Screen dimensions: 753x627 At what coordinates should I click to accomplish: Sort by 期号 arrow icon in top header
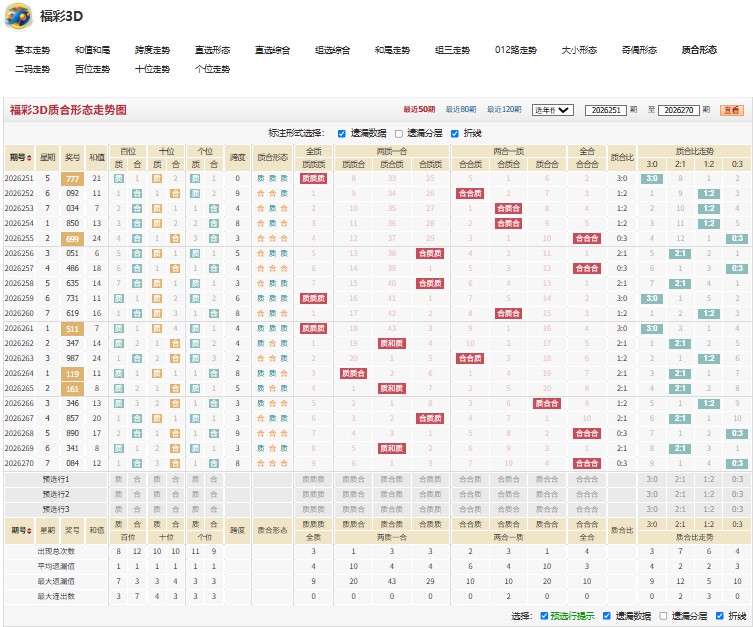click(x=30, y=158)
